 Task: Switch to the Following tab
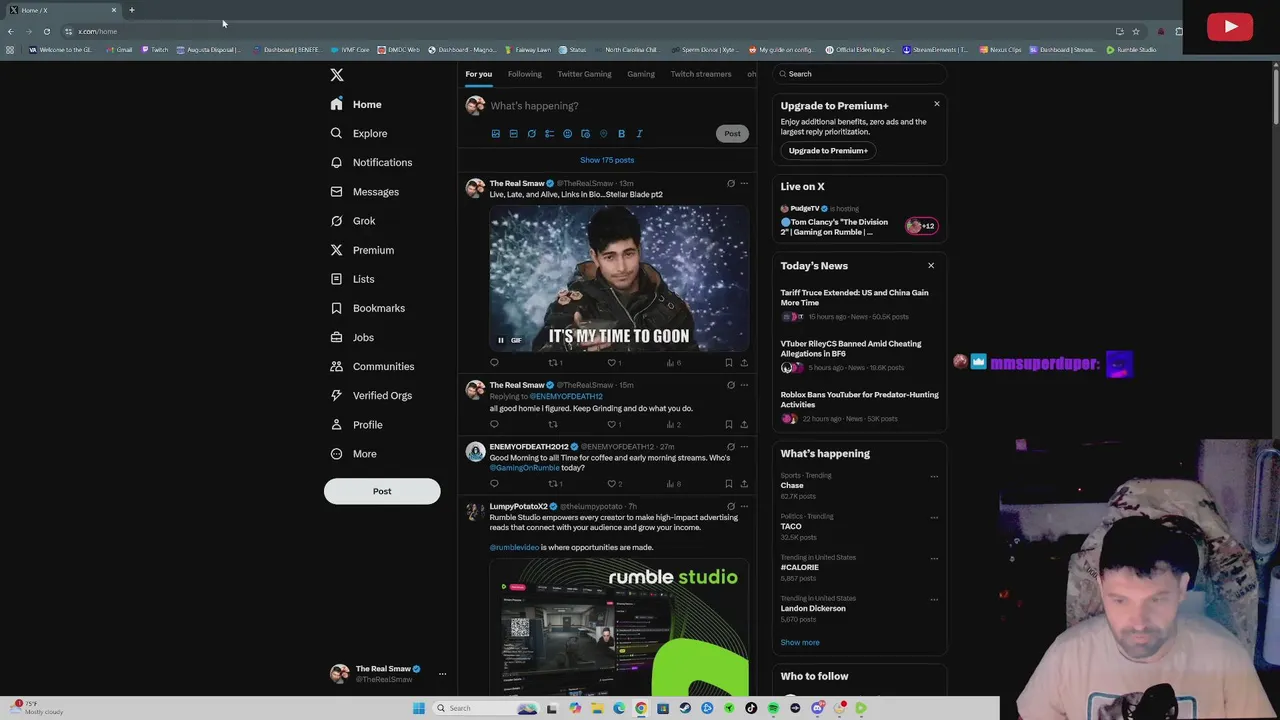(524, 74)
